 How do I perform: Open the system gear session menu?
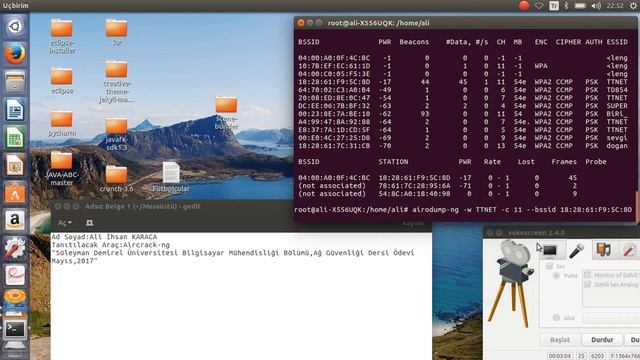pos(633,6)
